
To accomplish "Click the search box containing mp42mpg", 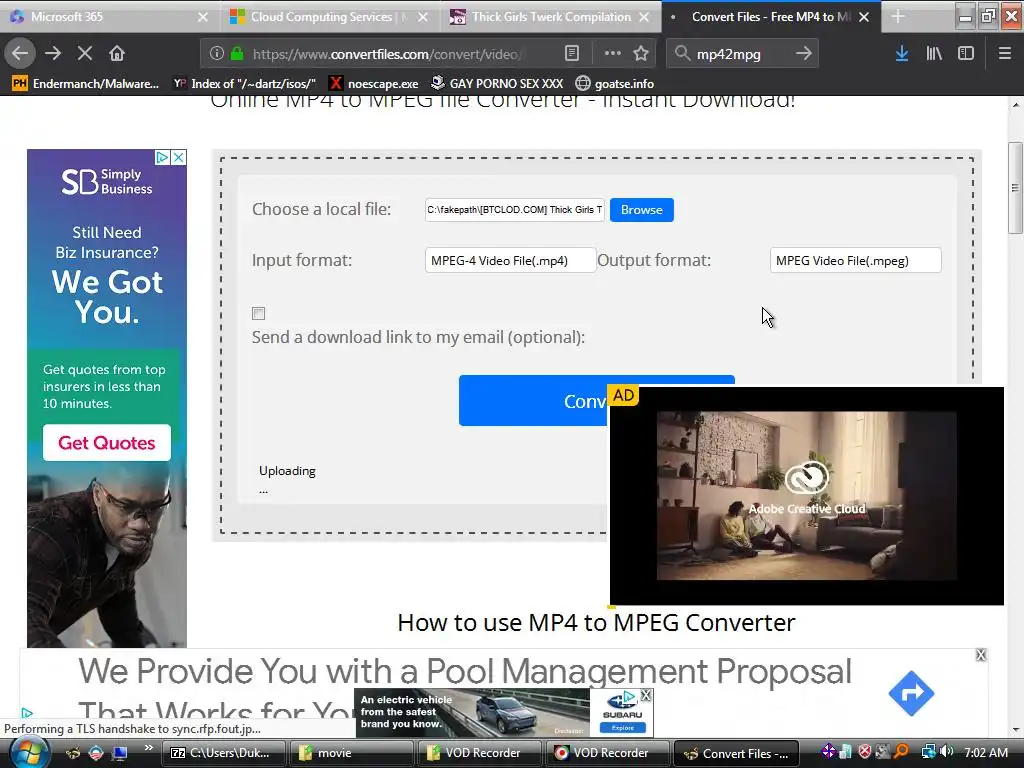I will 741,54.
